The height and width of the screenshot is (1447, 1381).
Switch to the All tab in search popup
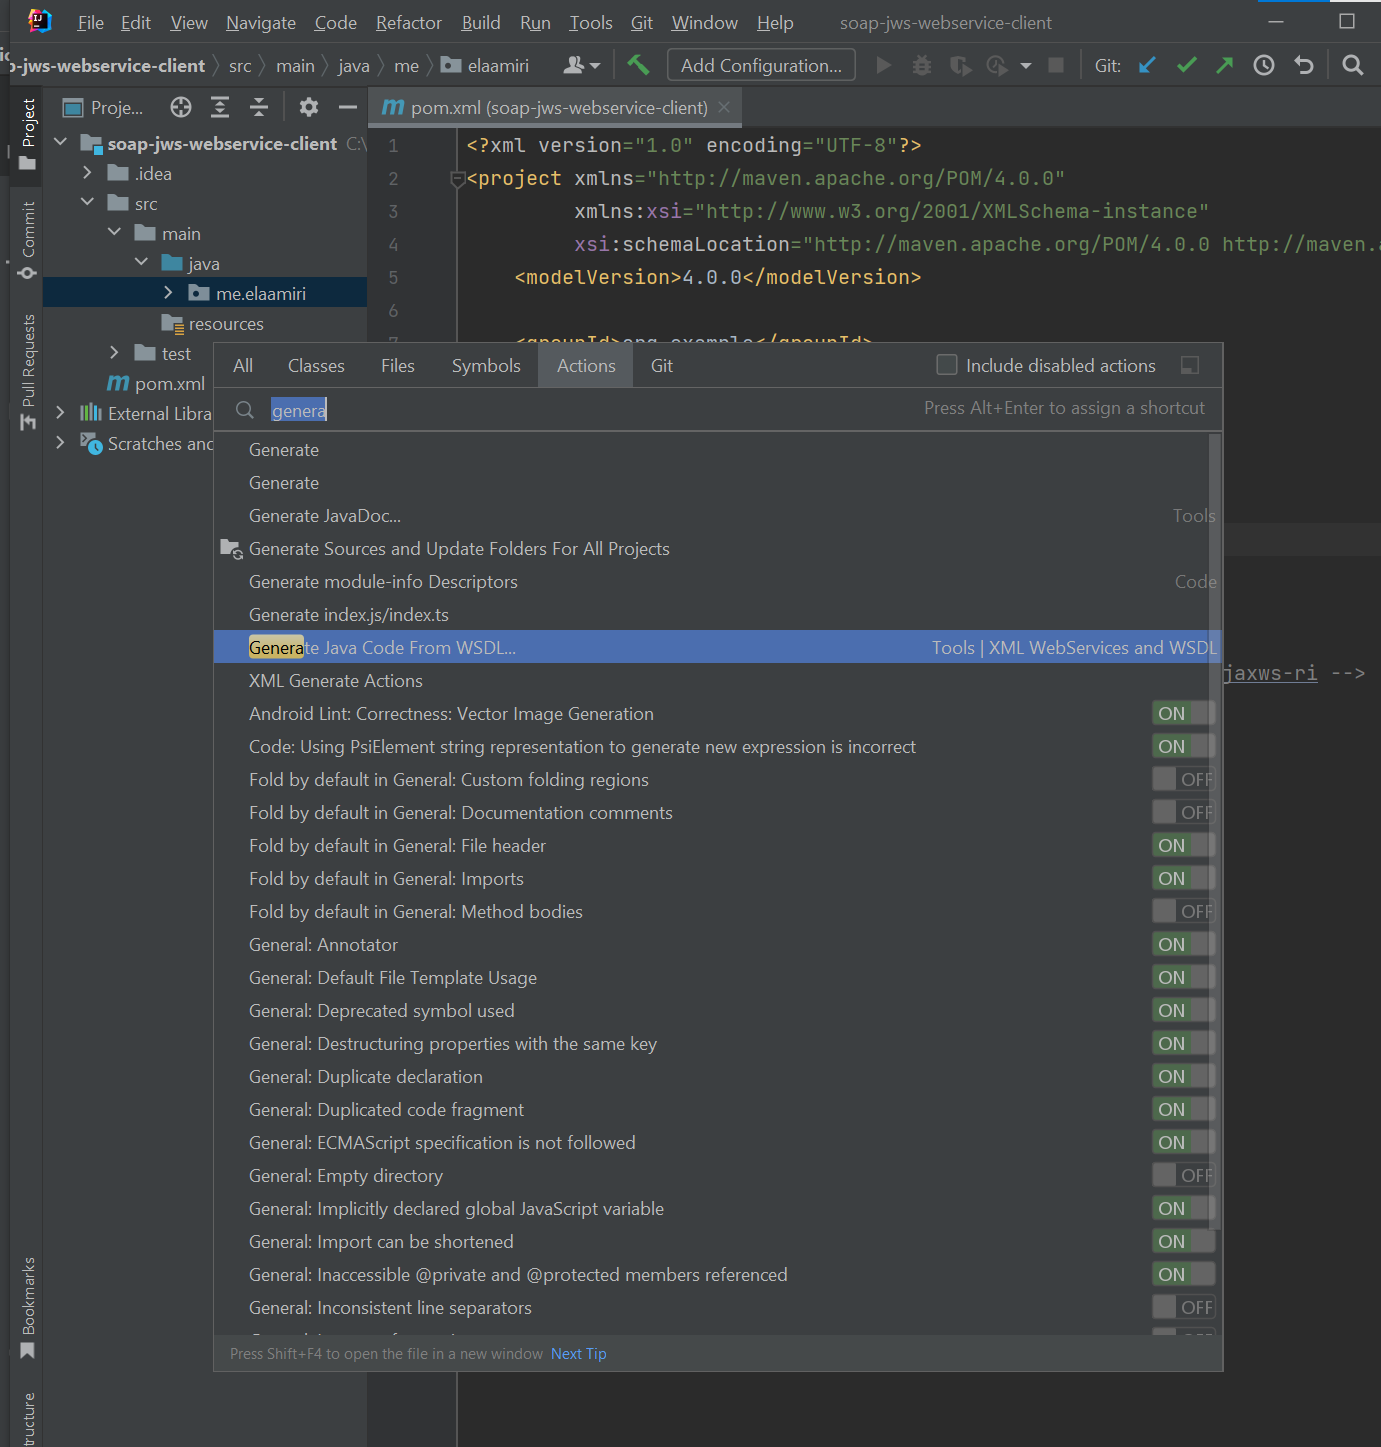(x=243, y=366)
